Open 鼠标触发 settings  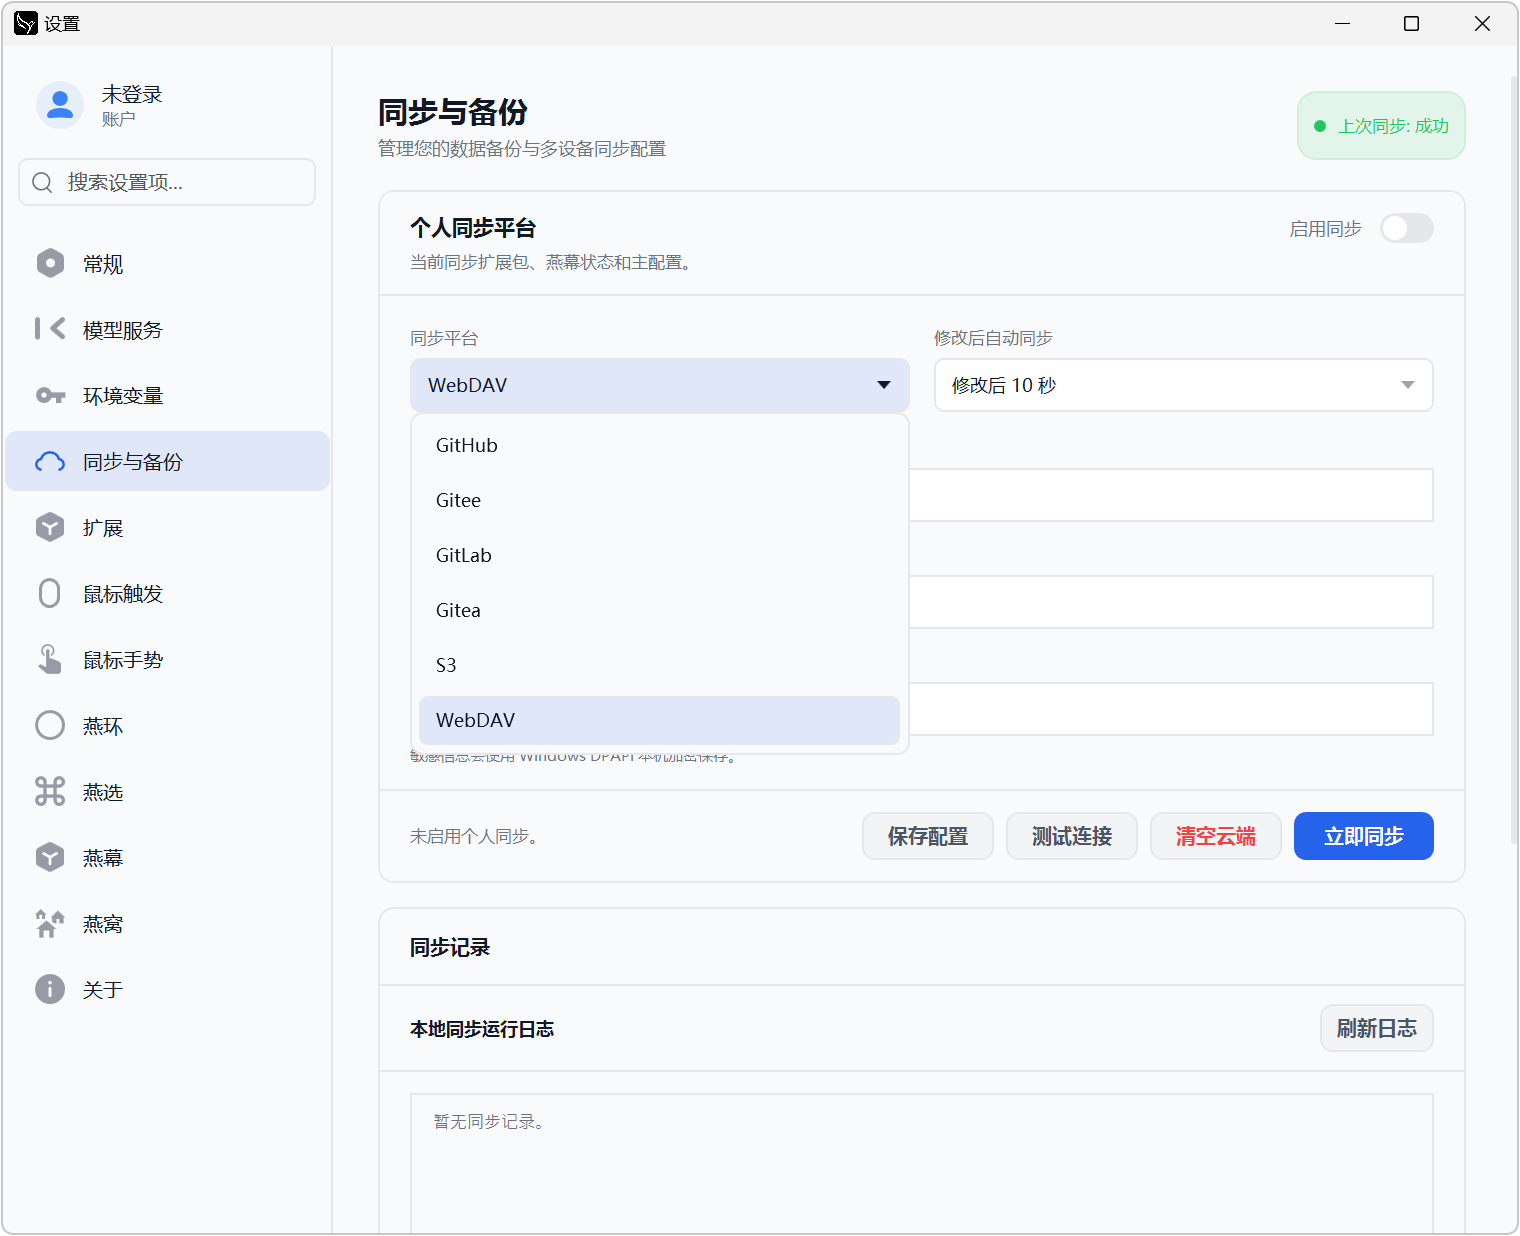168,593
